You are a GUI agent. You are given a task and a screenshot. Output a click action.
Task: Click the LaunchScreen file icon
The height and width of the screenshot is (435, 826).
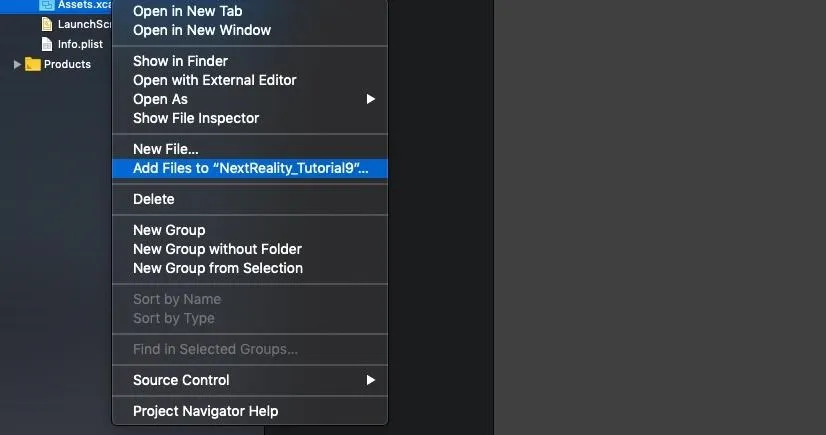tap(47, 24)
